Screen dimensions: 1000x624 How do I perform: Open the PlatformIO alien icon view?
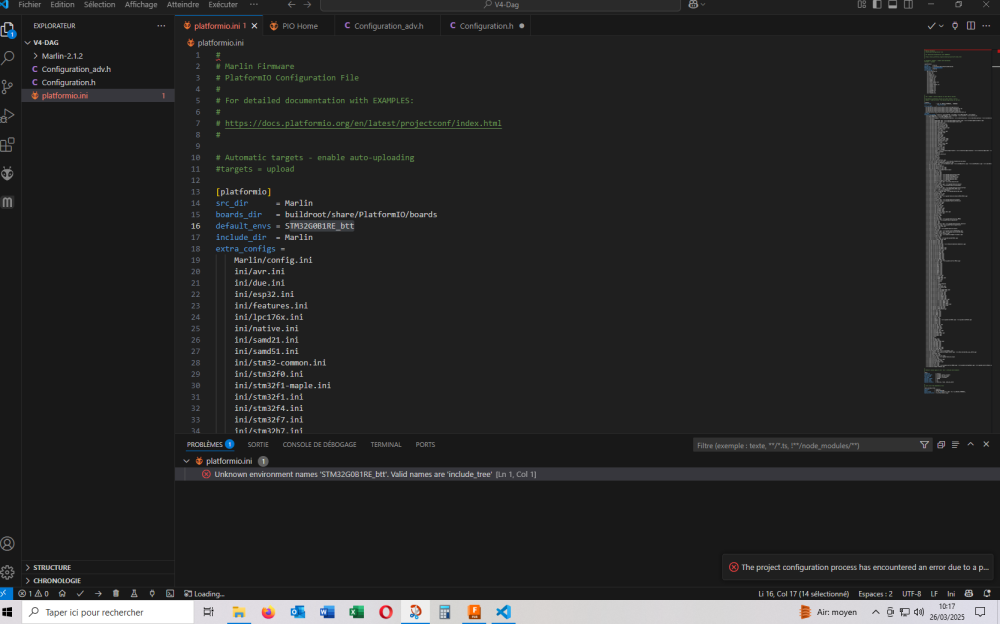coord(8,173)
